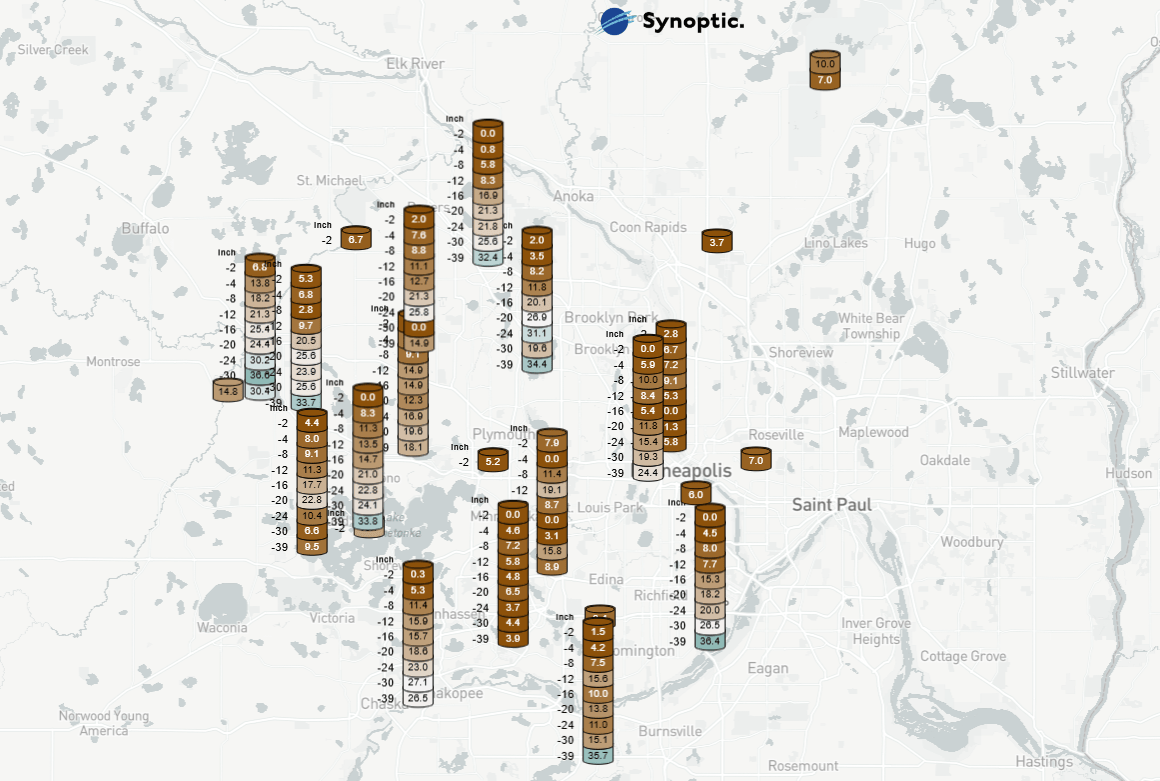The height and width of the screenshot is (781, 1160).
Task: Click the Norwood Young America label
Action: [x=104, y=723]
